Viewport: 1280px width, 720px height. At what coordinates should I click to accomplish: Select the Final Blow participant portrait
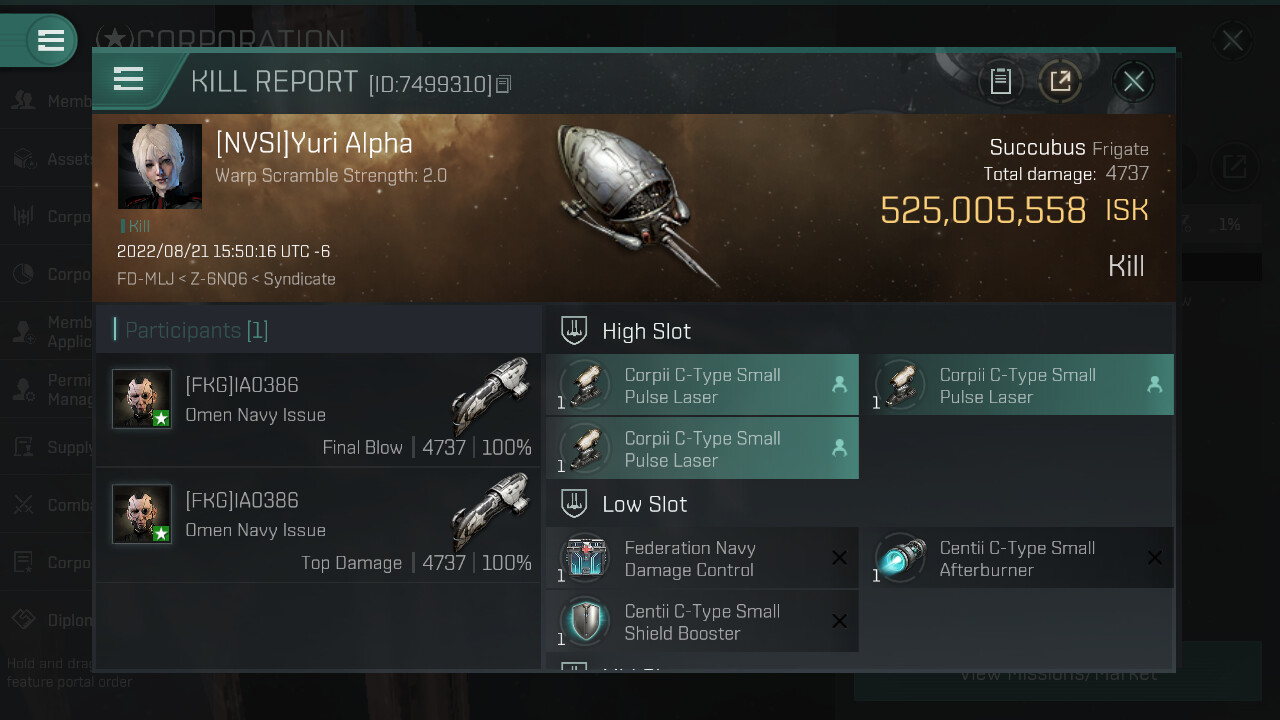click(x=141, y=399)
